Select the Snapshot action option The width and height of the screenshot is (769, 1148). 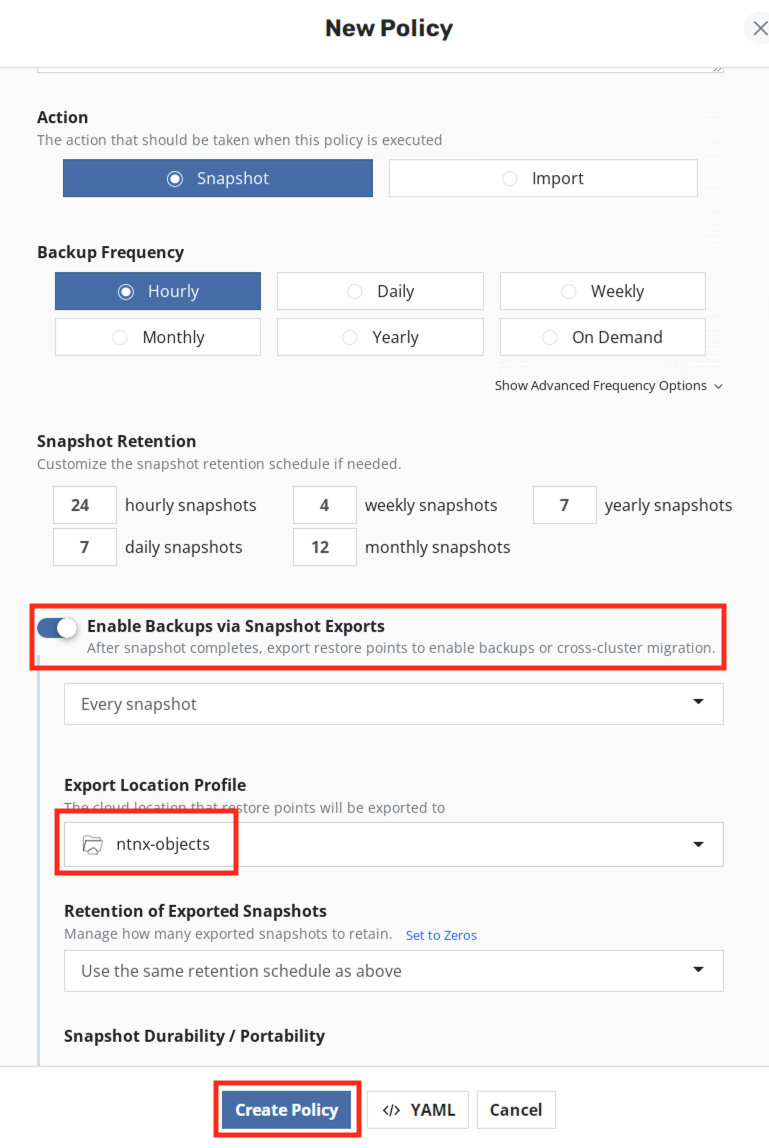point(217,179)
